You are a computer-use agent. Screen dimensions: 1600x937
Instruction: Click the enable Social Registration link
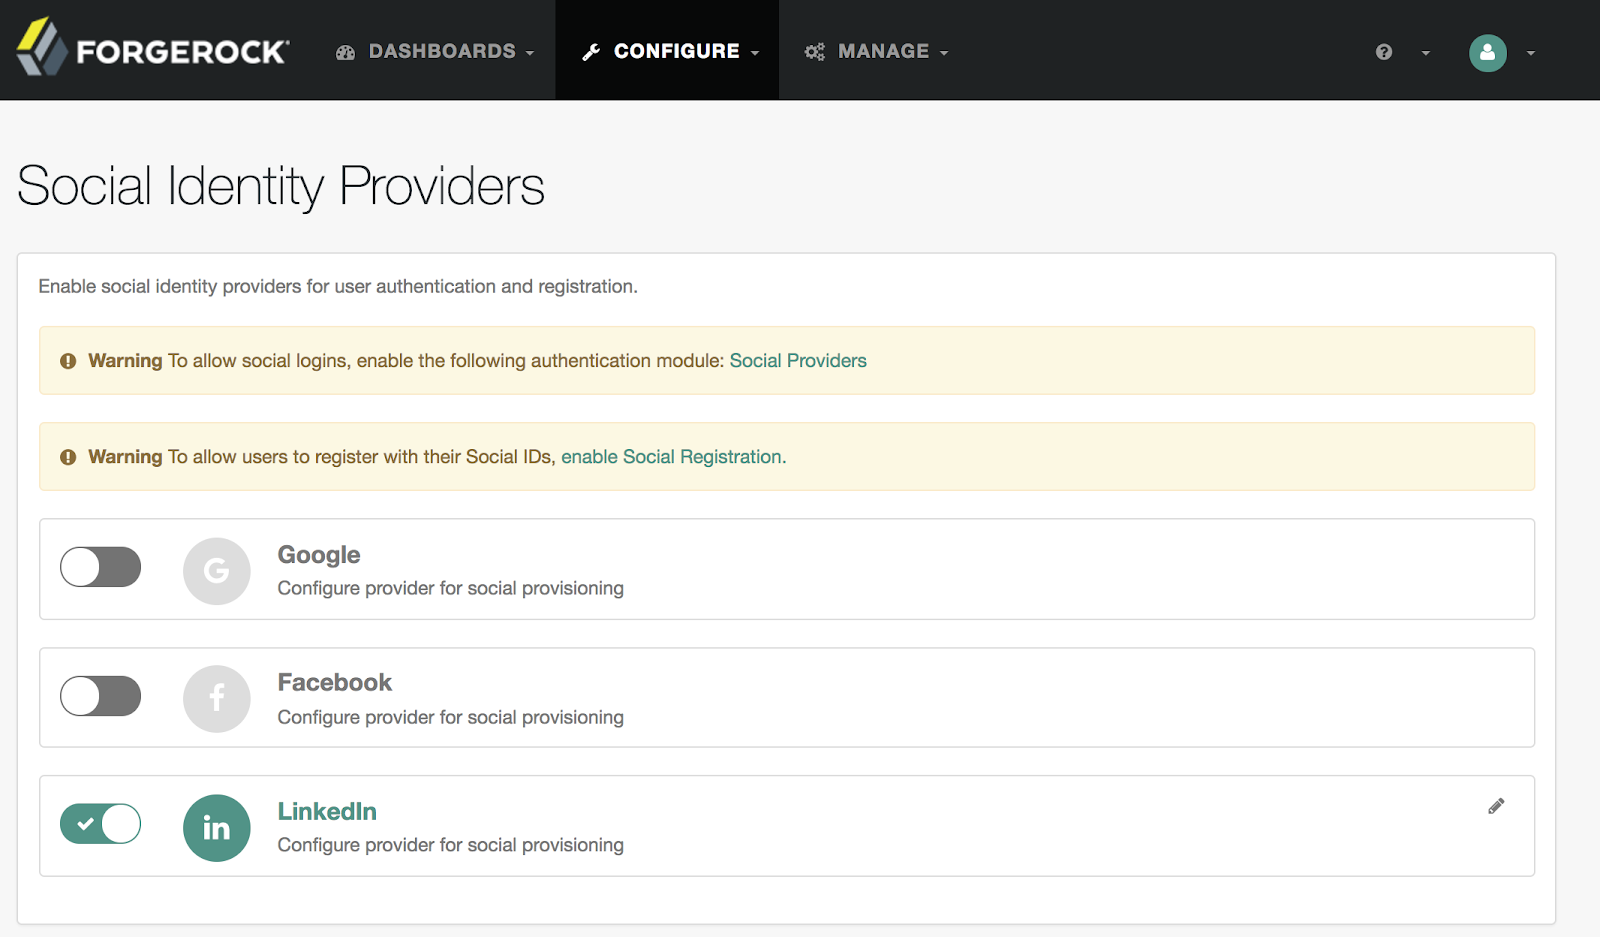(673, 457)
